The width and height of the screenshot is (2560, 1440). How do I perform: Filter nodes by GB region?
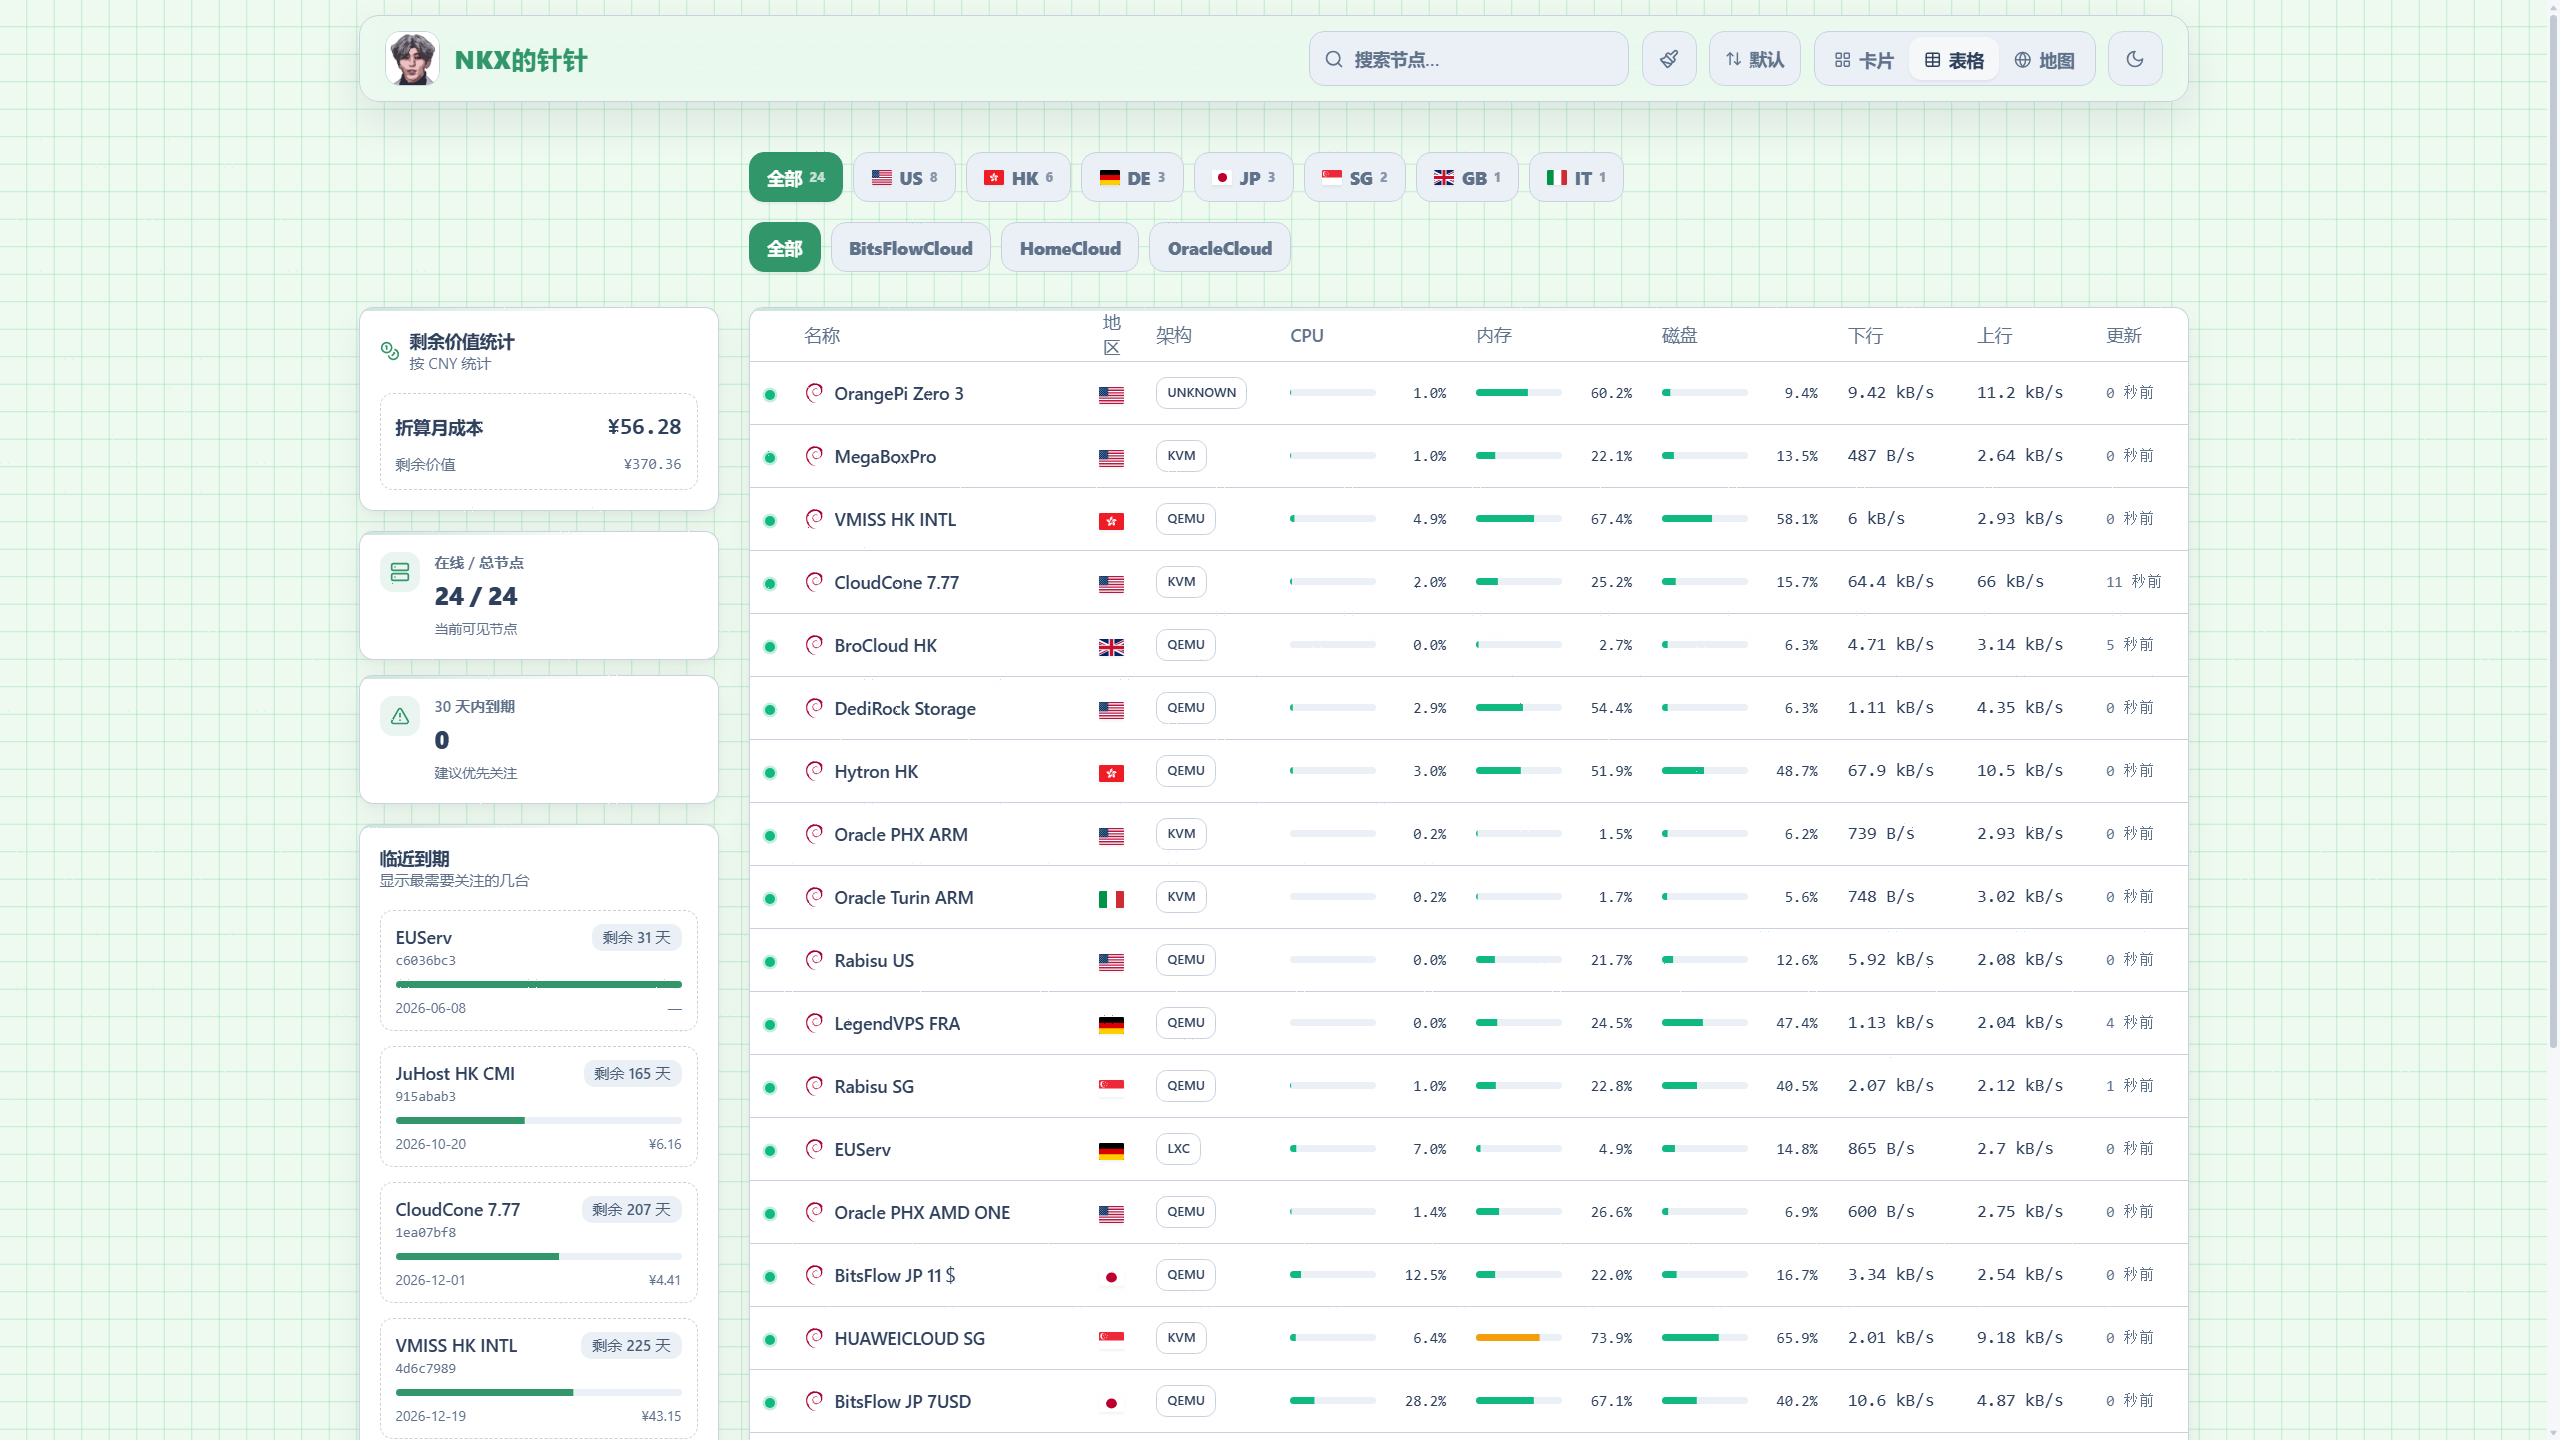(1467, 177)
